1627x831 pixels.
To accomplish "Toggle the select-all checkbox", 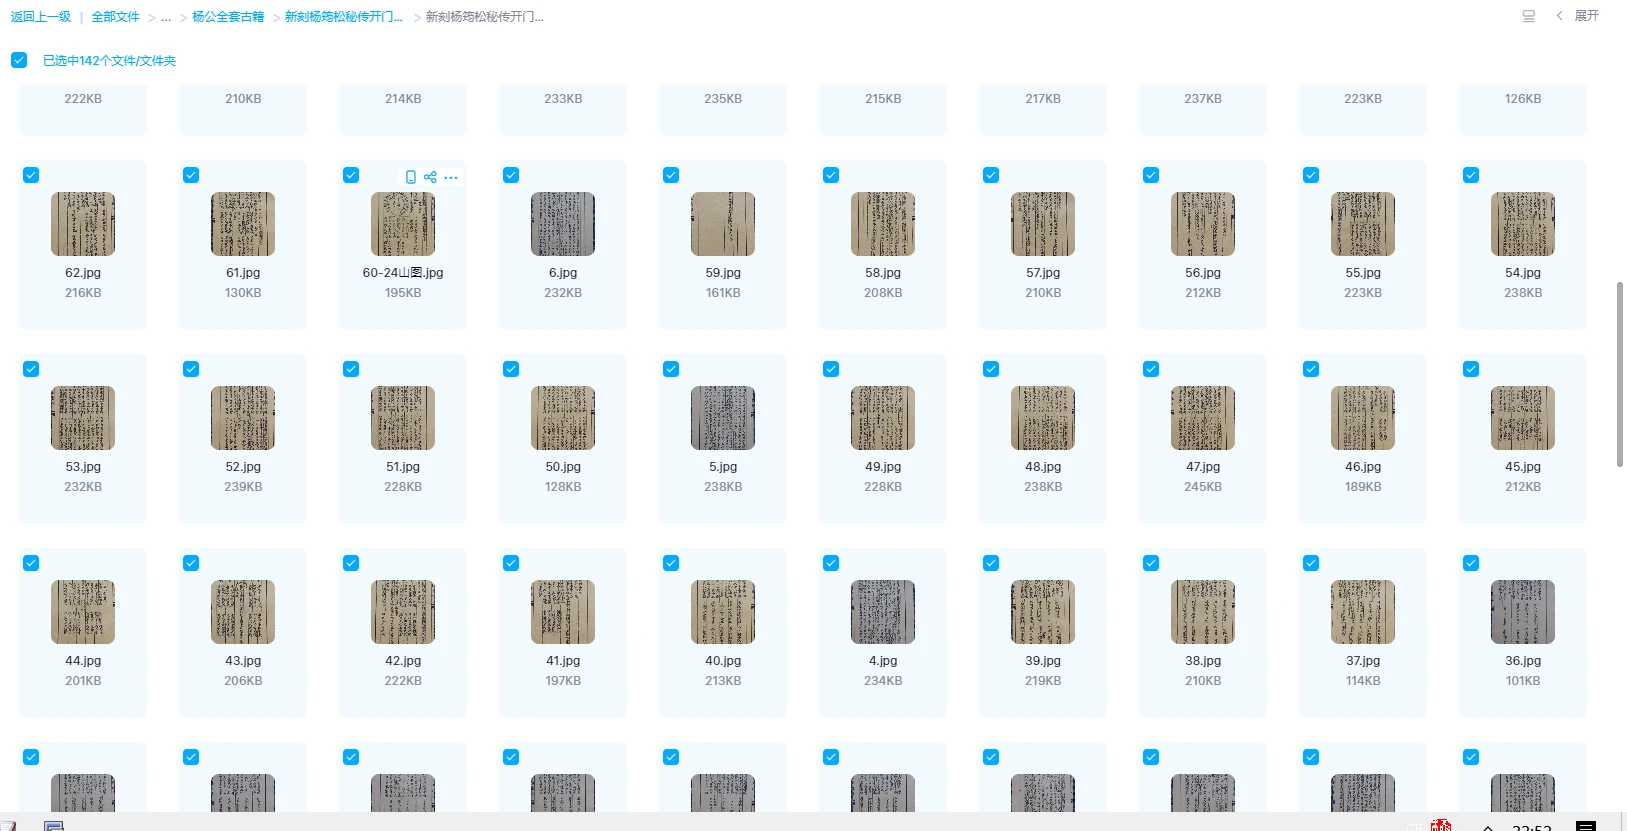I will point(19,60).
